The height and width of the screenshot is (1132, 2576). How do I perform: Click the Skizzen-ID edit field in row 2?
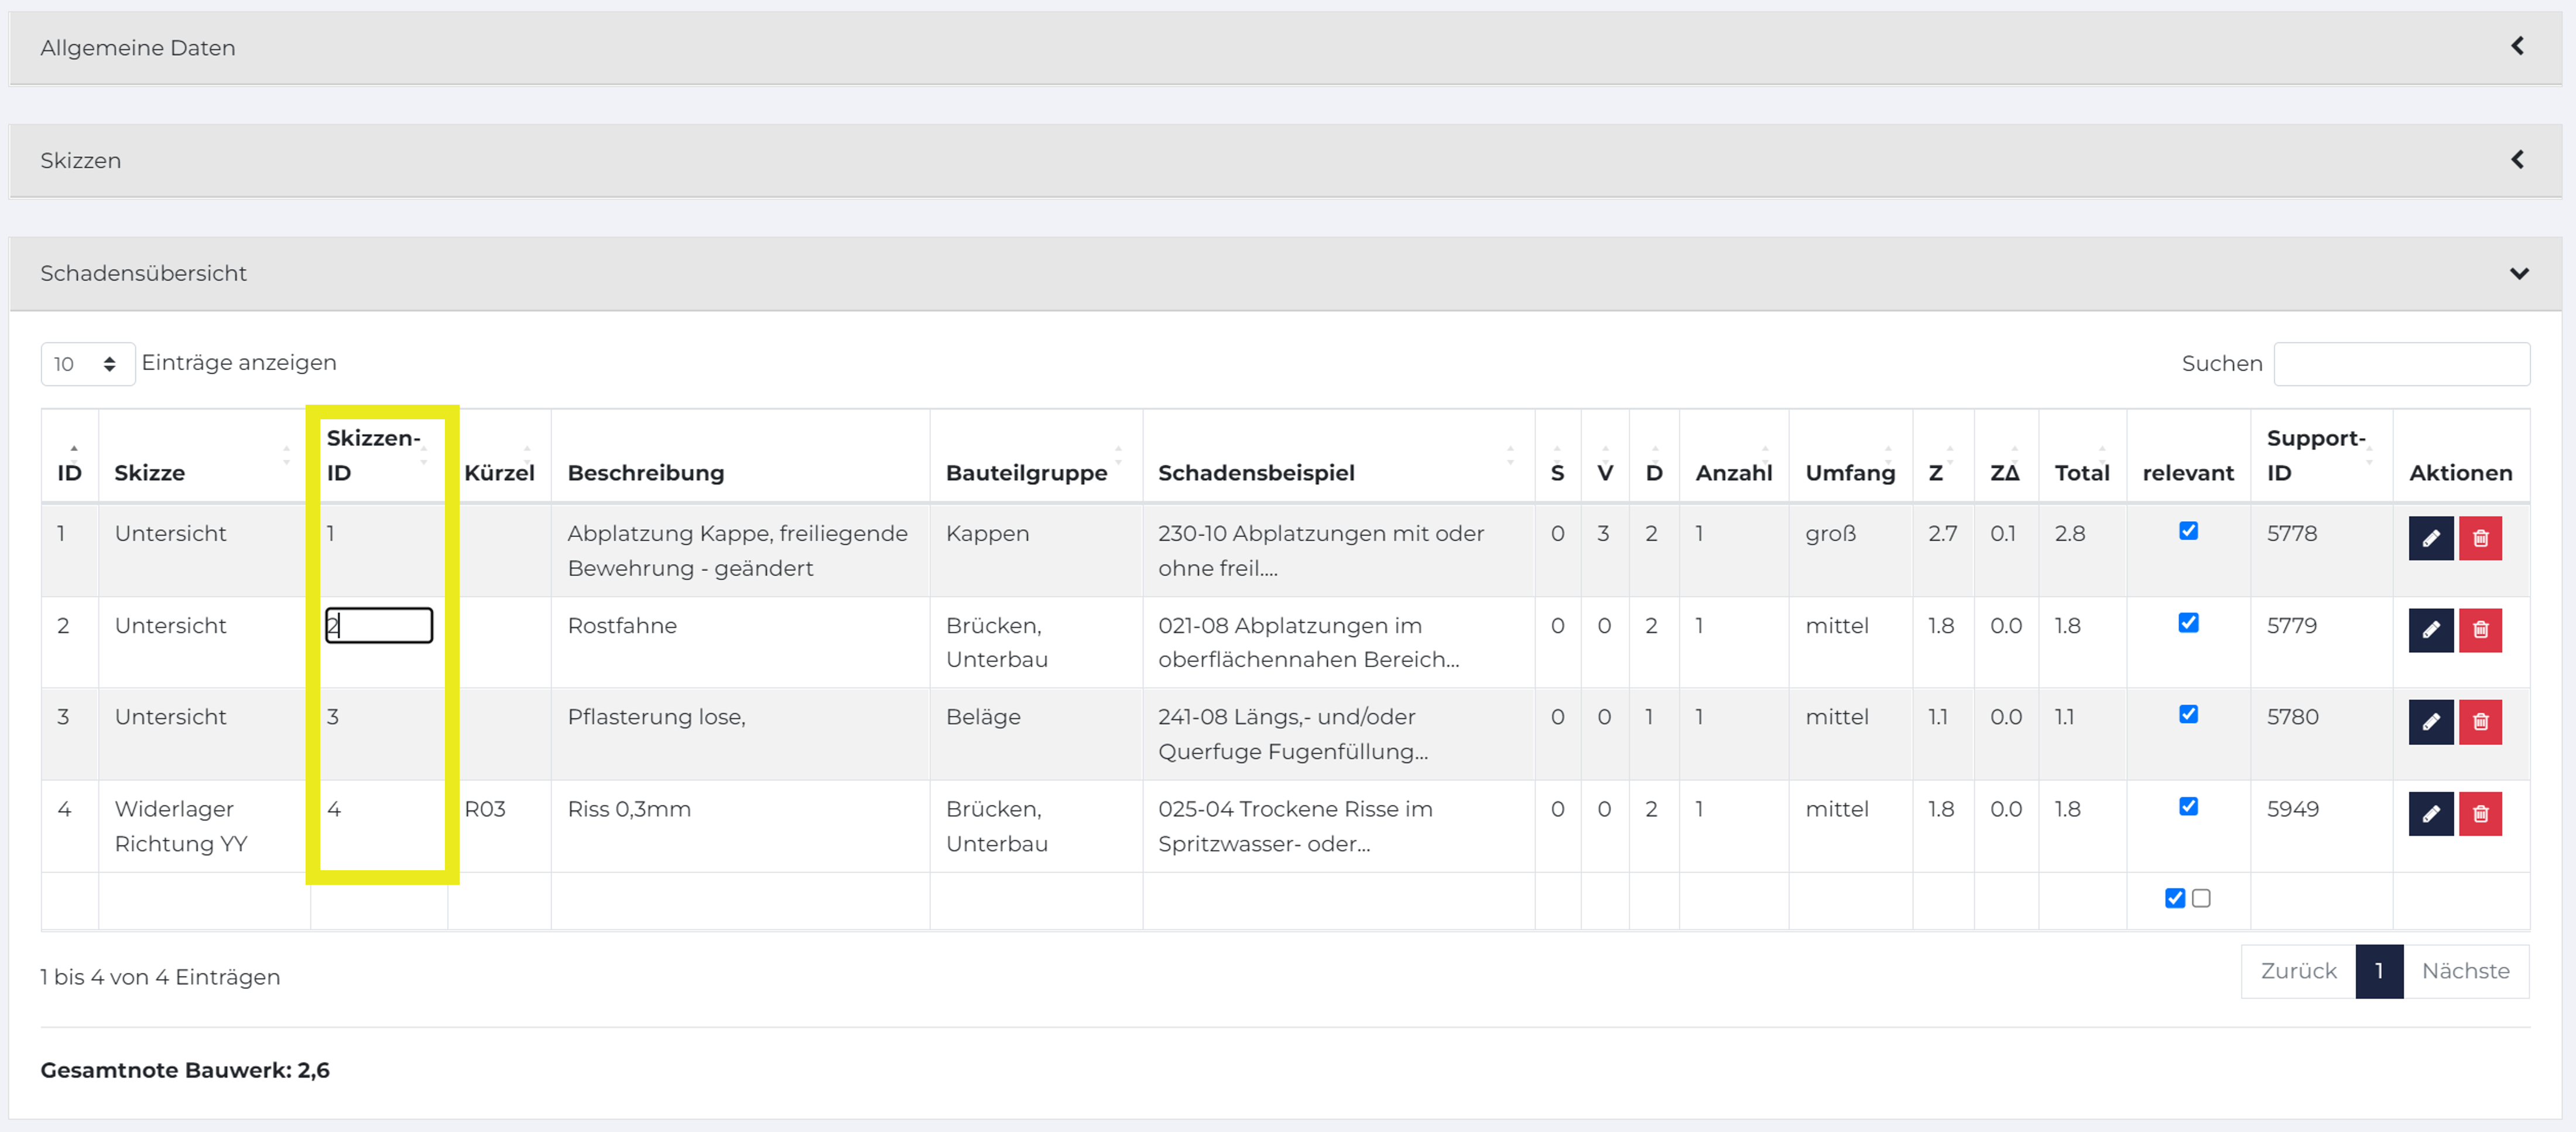pyautogui.click(x=379, y=626)
